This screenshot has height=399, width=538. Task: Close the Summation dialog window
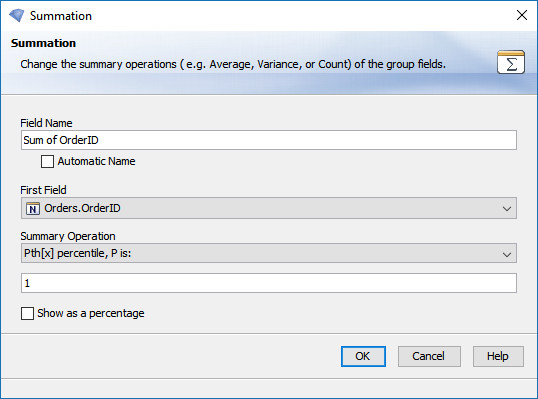522,15
